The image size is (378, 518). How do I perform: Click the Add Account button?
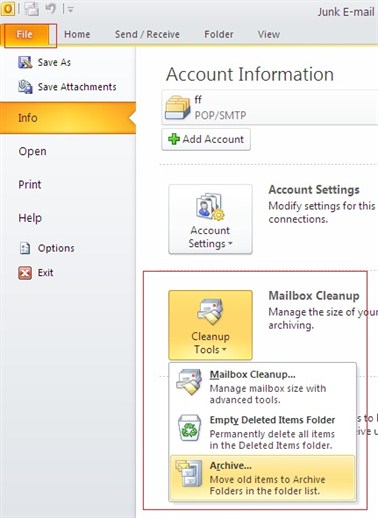pyautogui.click(x=206, y=139)
